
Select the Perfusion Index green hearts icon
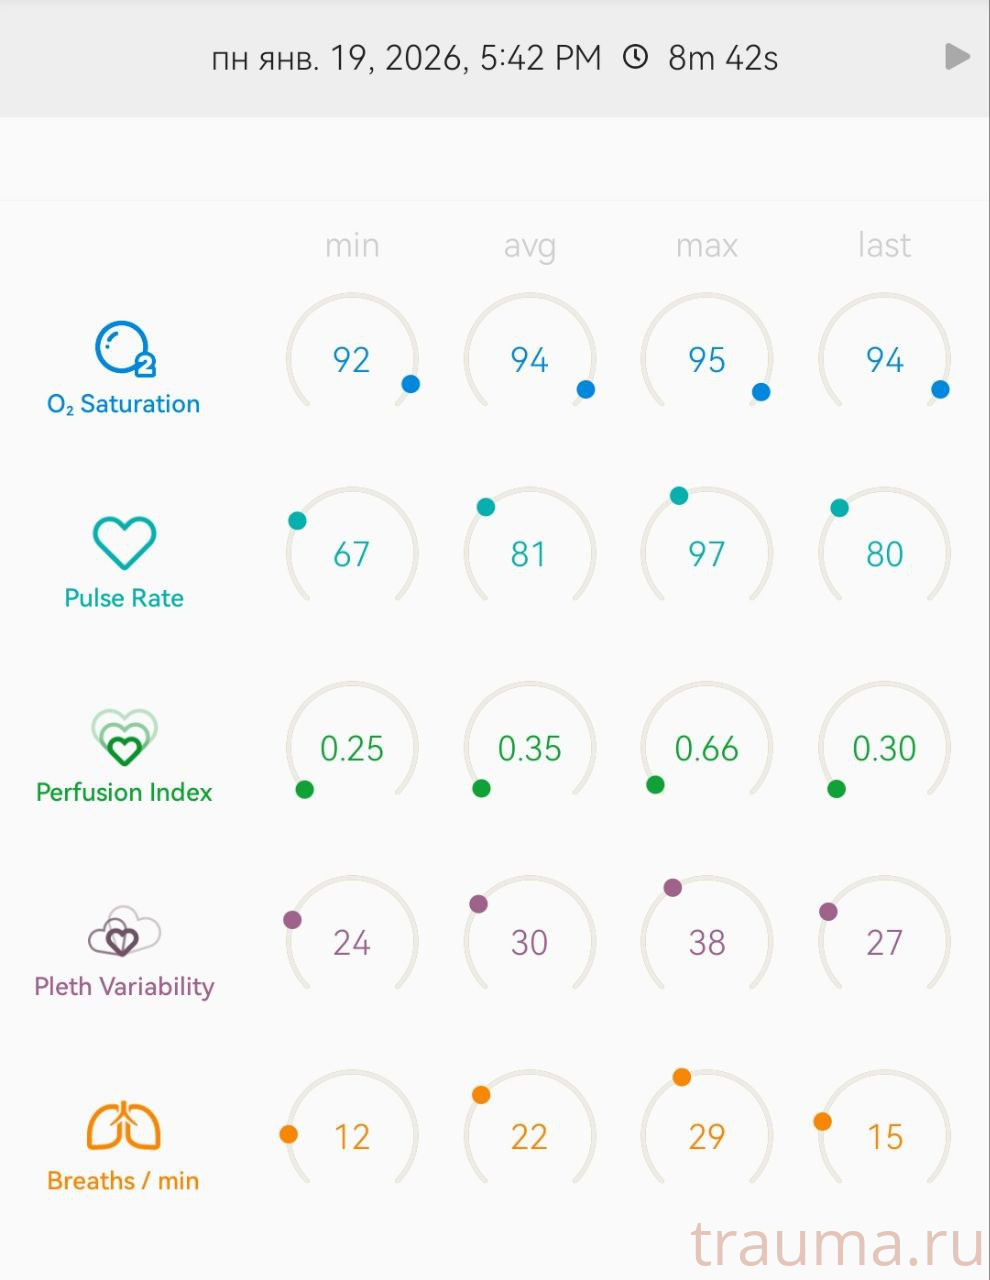click(124, 737)
